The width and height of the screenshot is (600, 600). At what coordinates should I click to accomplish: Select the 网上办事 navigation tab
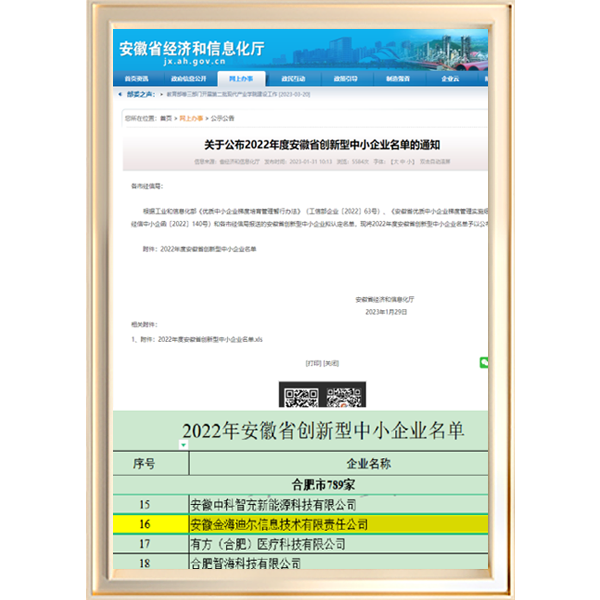coord(241,79)
